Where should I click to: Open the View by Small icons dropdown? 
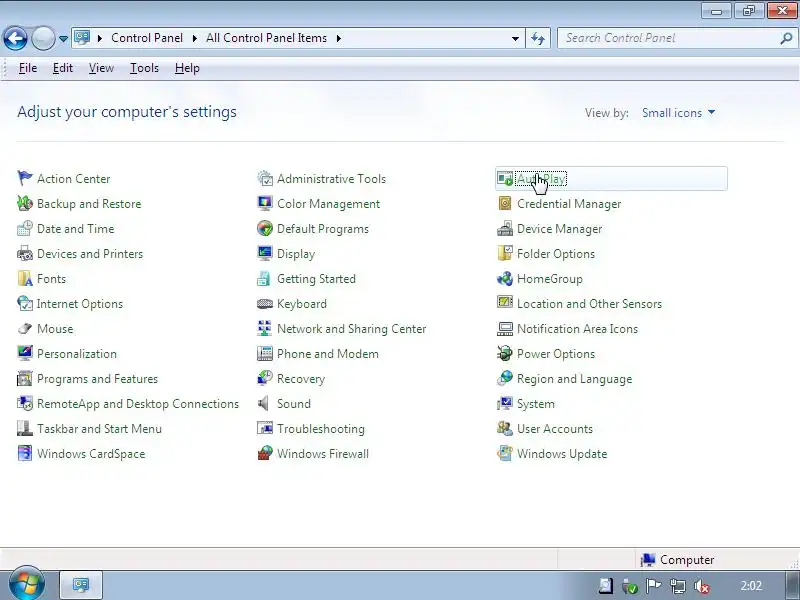pos(678,113)
